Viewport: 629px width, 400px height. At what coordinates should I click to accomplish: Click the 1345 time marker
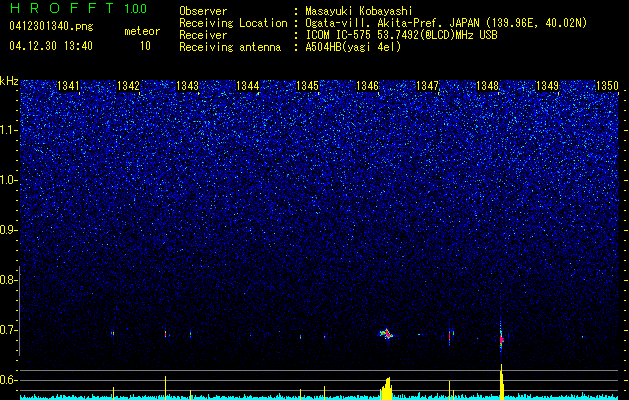point(307,86)
